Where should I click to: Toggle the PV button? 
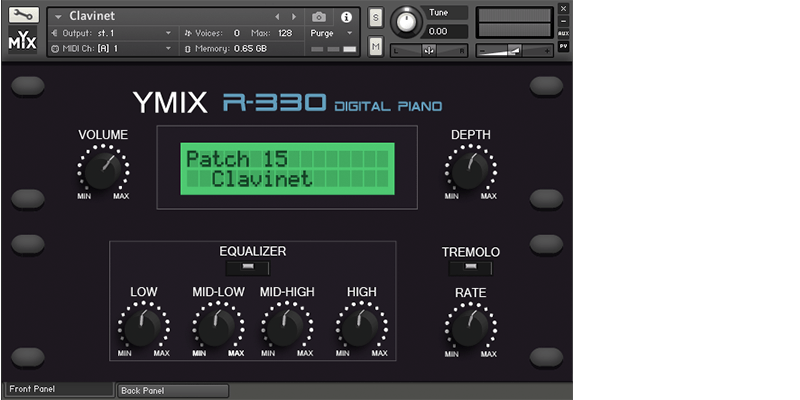pos(563,46)
